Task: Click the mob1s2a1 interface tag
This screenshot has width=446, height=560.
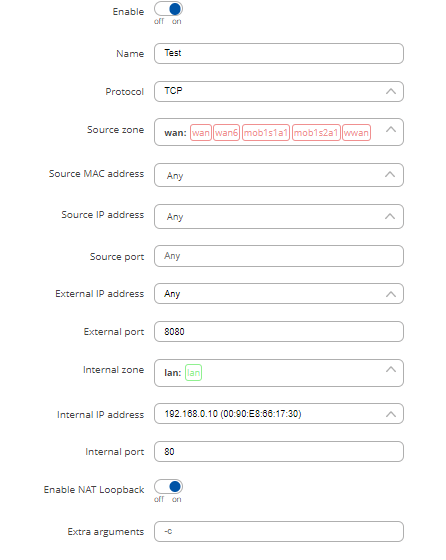Action: tap(316, 133)
